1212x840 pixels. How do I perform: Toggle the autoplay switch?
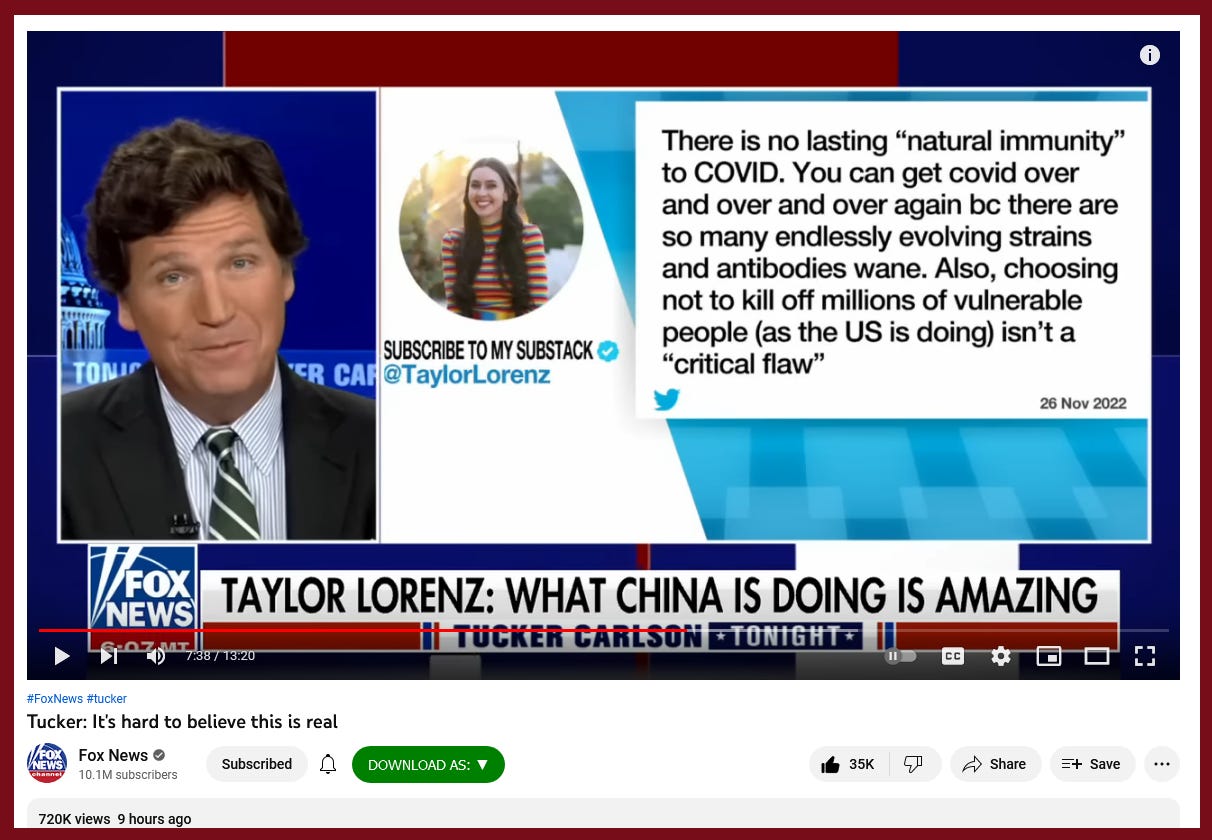click(x=900, y=656)
